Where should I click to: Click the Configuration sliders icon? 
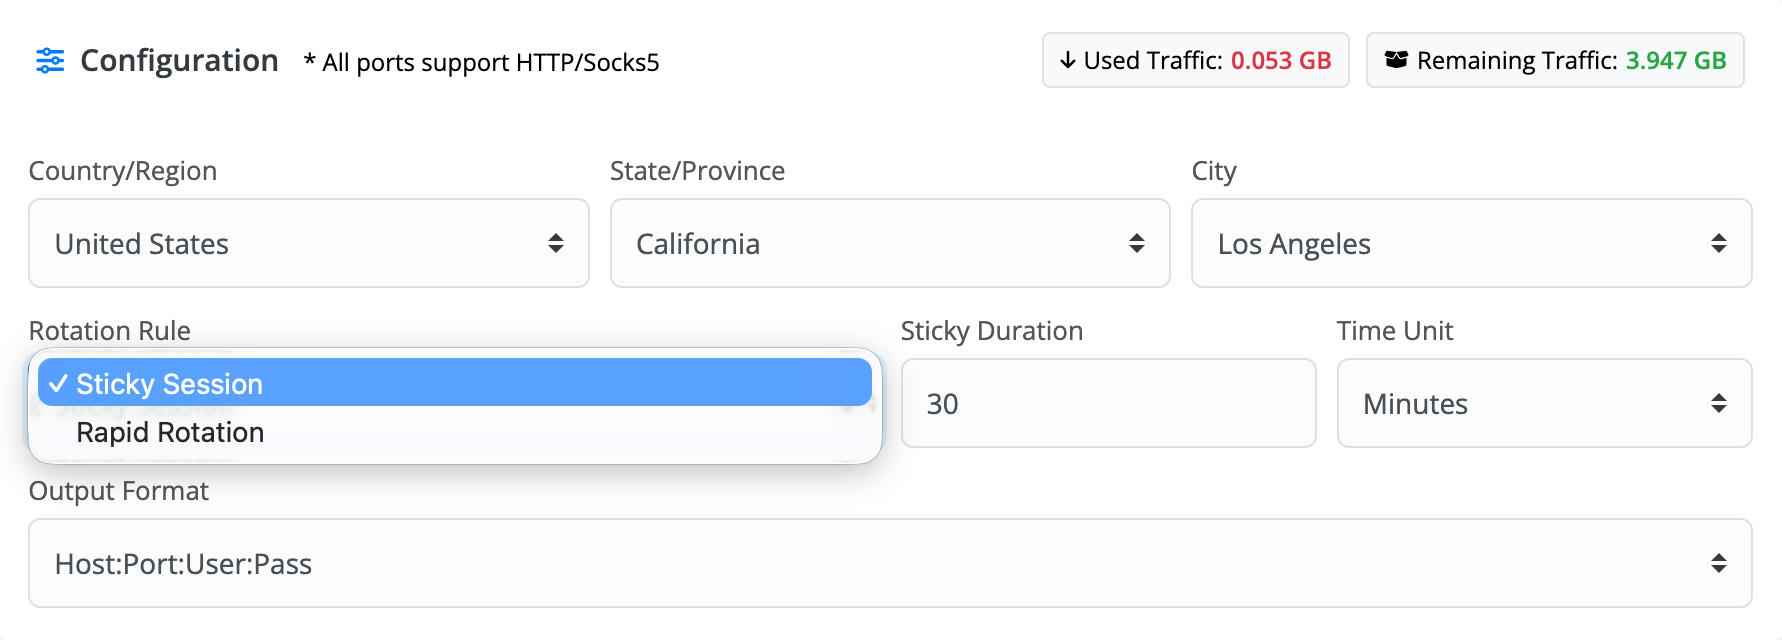50,61
